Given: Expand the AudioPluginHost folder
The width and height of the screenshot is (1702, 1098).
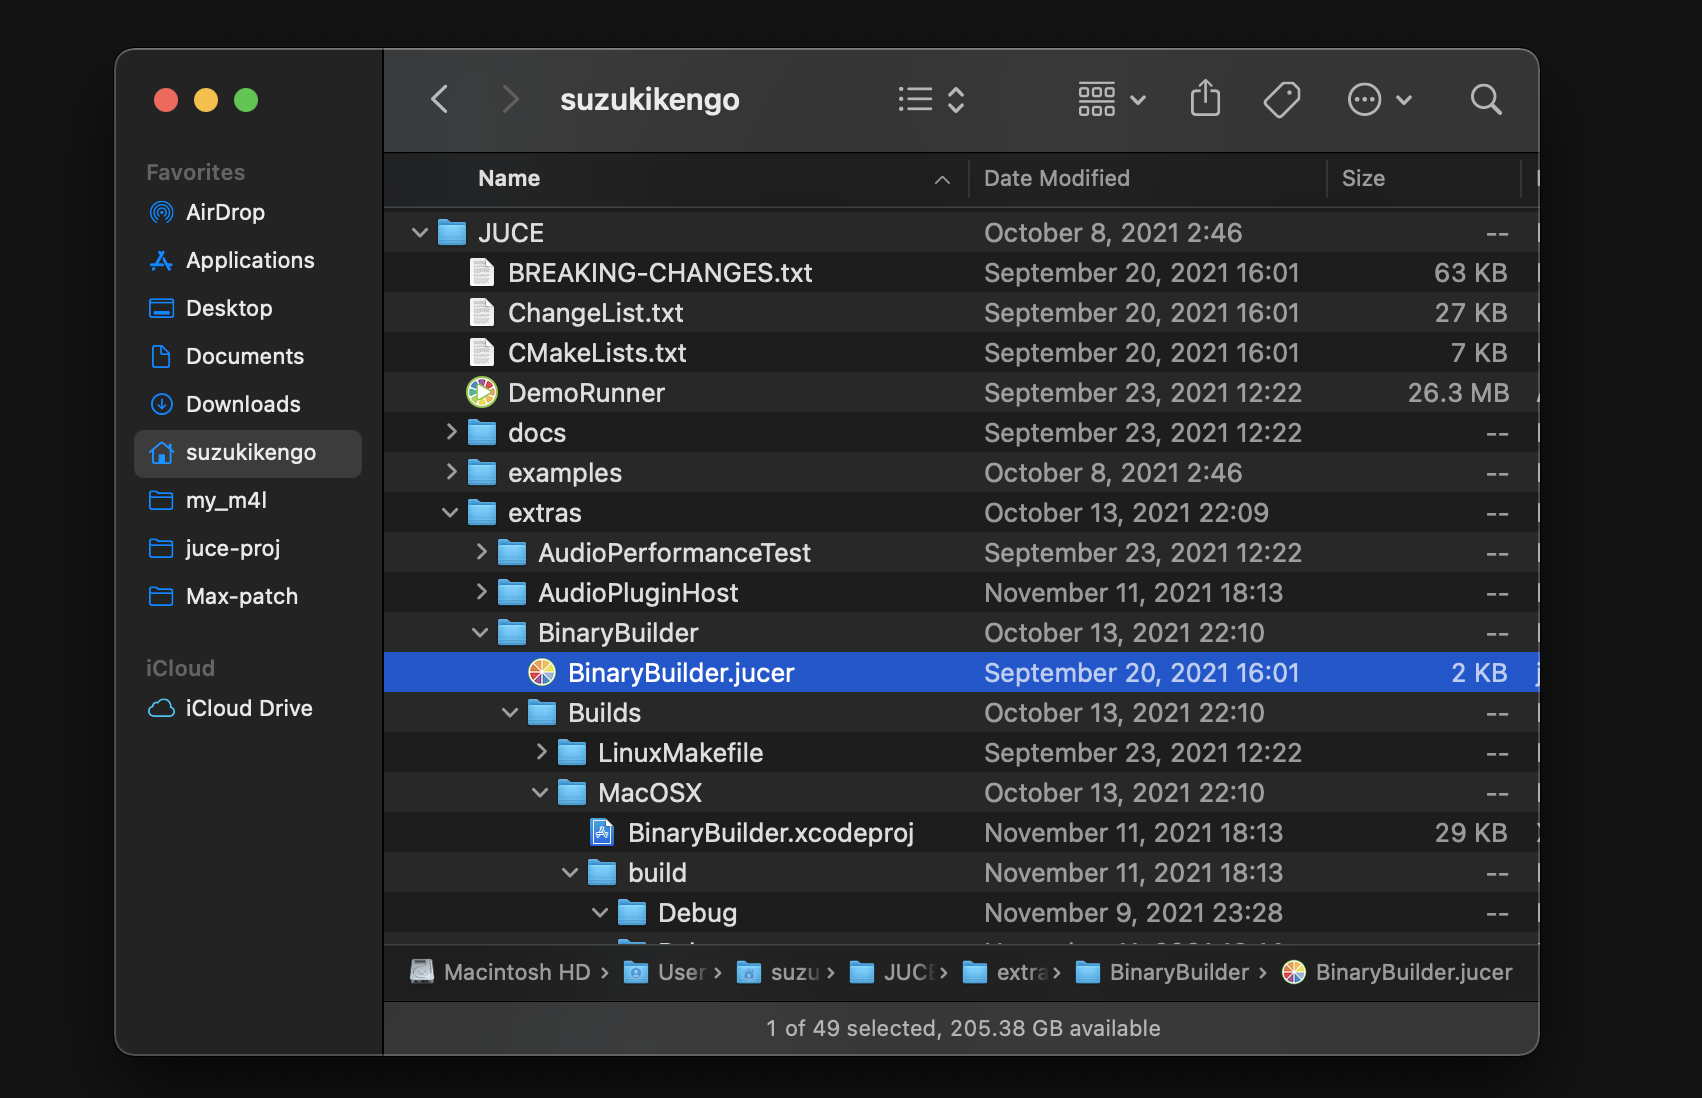Looking at the screenshot, I should 481,592.
